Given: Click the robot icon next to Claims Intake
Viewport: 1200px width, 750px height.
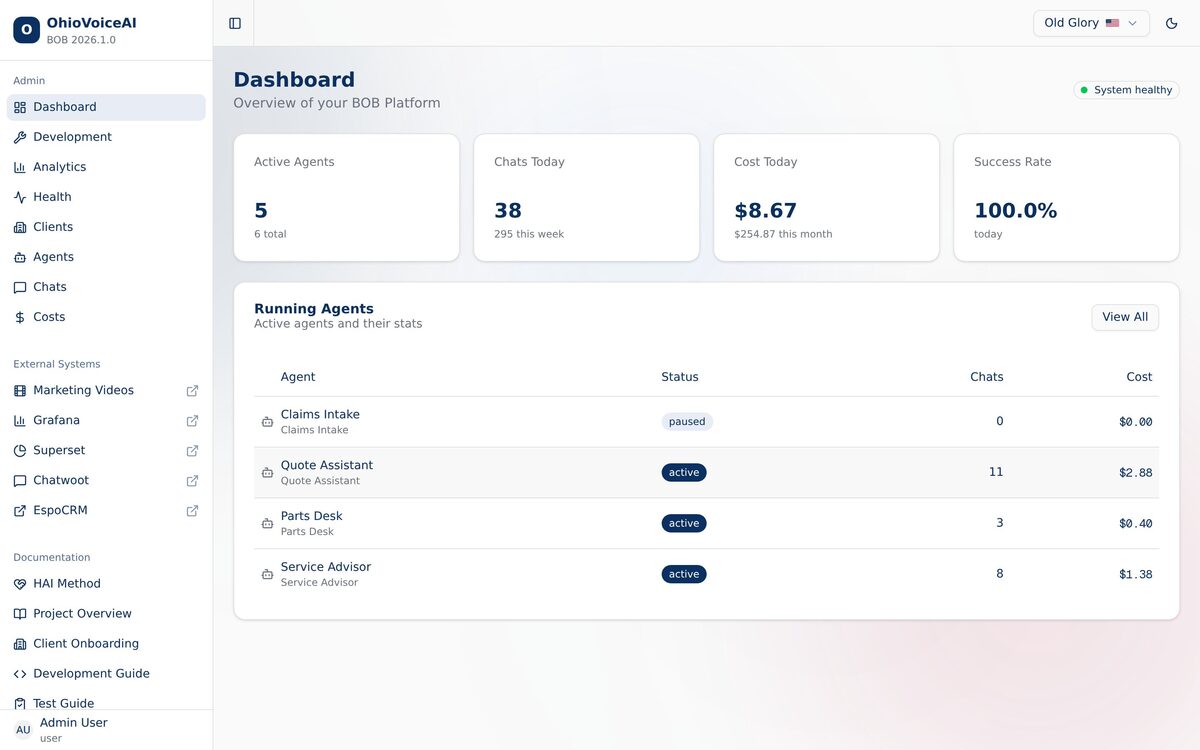Looking at the screenshot, I should 267,422.
